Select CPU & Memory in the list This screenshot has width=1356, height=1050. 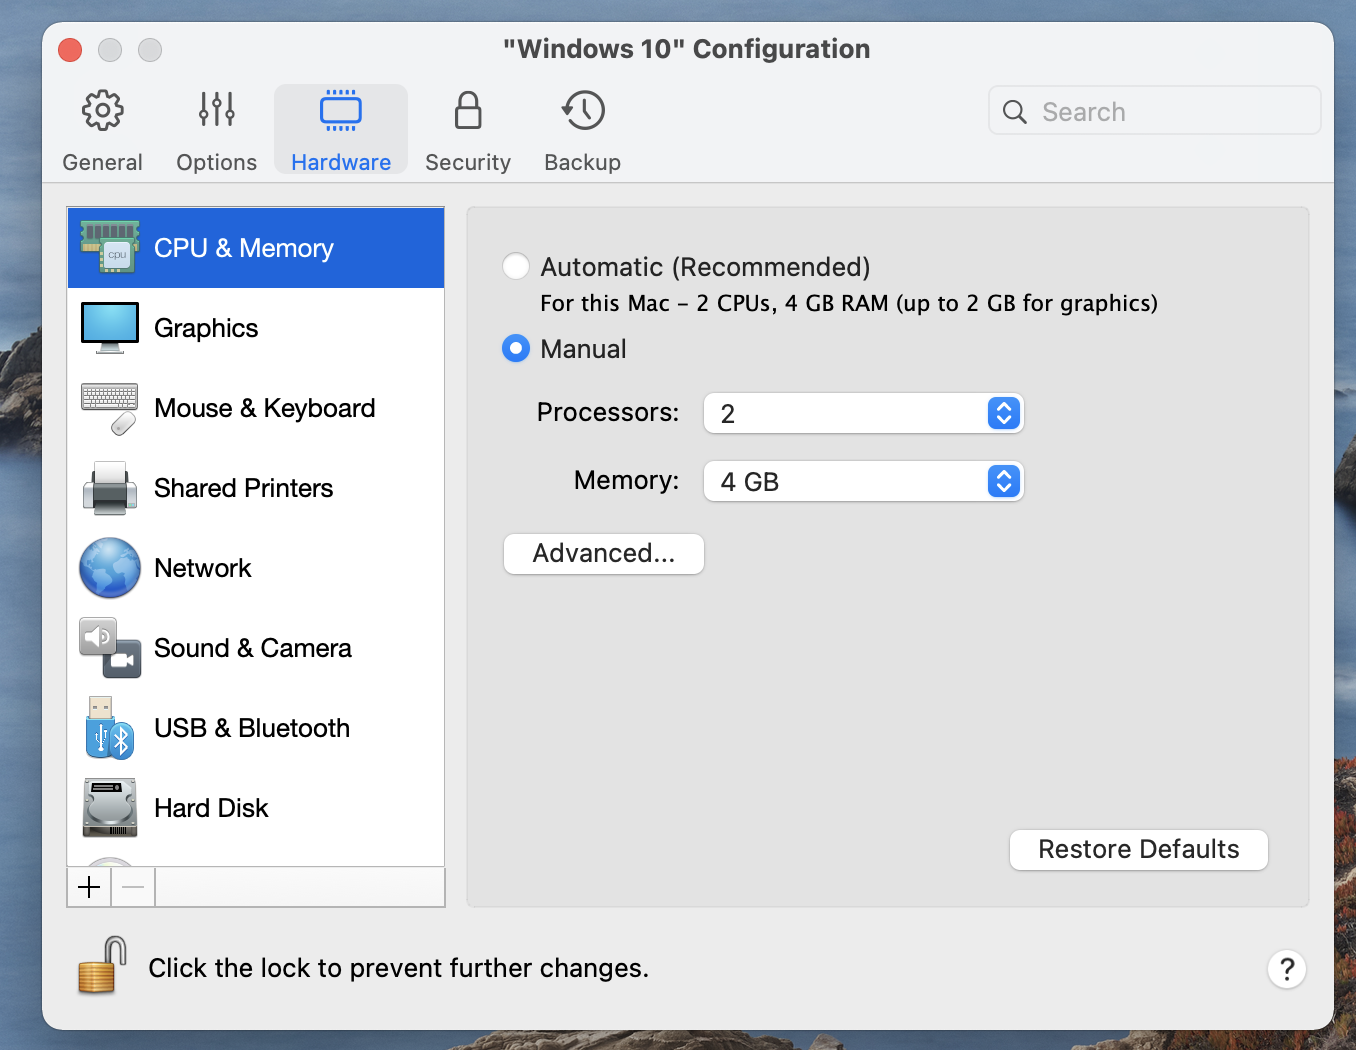(x=256, y=248)
